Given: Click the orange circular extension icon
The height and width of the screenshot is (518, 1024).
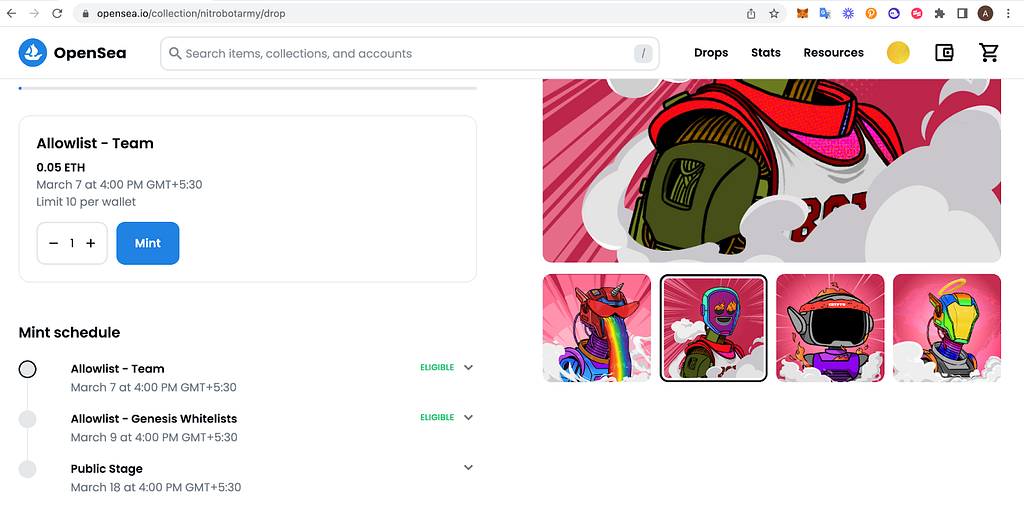Looking at the screenshot, I should (x=871, y=13).
